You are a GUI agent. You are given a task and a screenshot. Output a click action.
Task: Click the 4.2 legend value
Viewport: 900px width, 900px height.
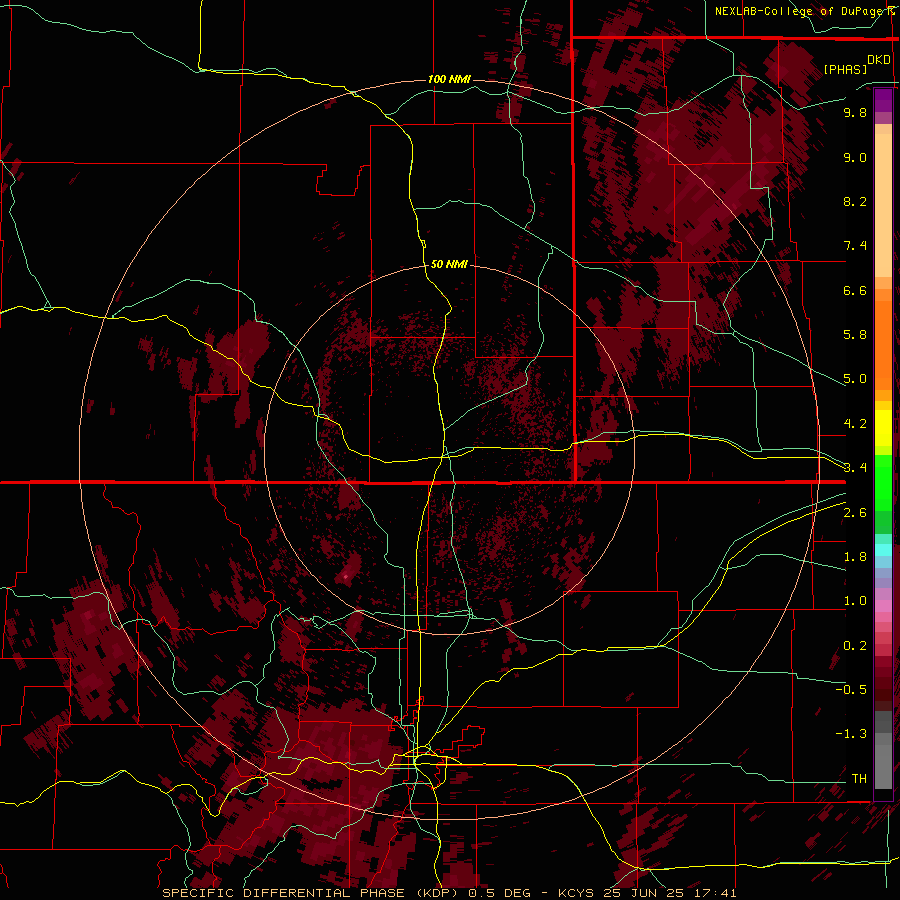click(x=855, y=424)
